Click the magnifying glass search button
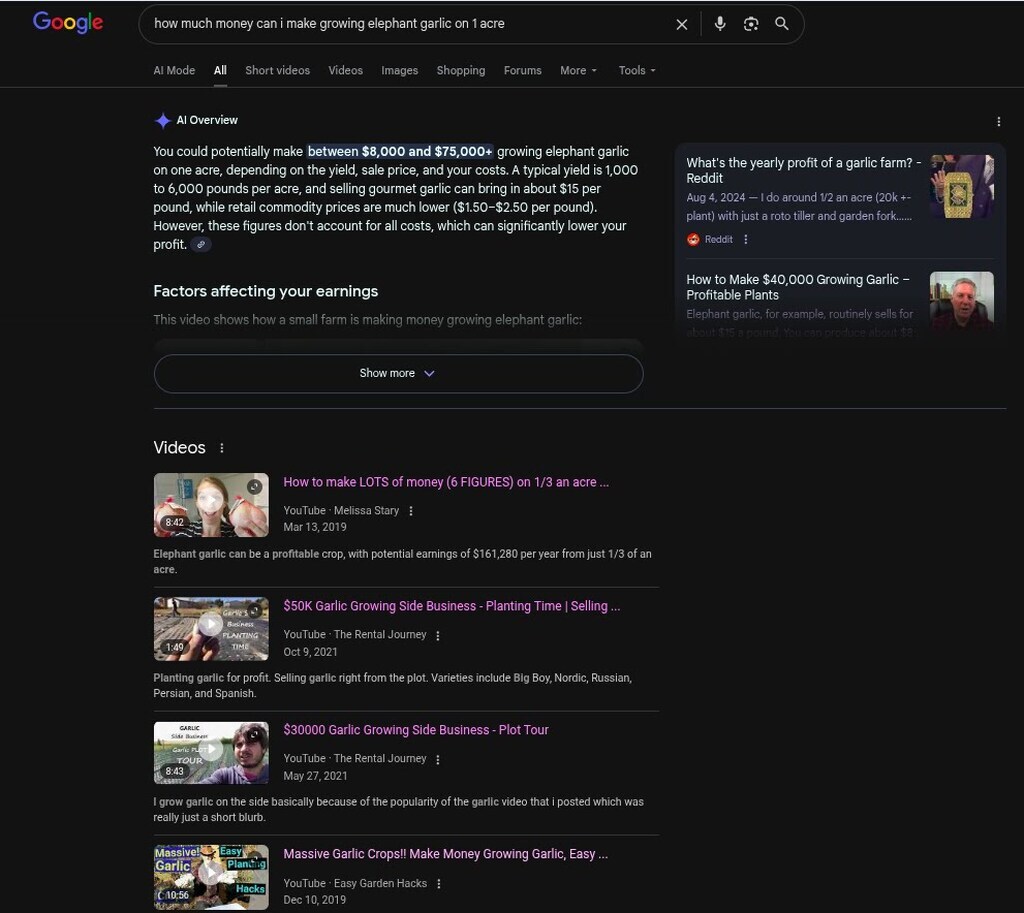Viewport: 1024px width, 913px height. click(782, 24)
